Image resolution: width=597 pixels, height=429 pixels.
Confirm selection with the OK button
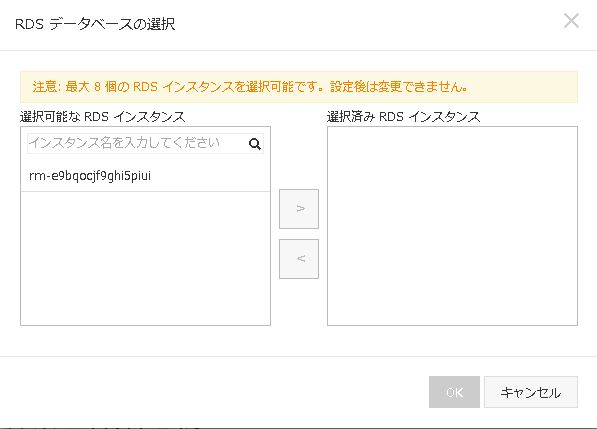click(454, 392)
